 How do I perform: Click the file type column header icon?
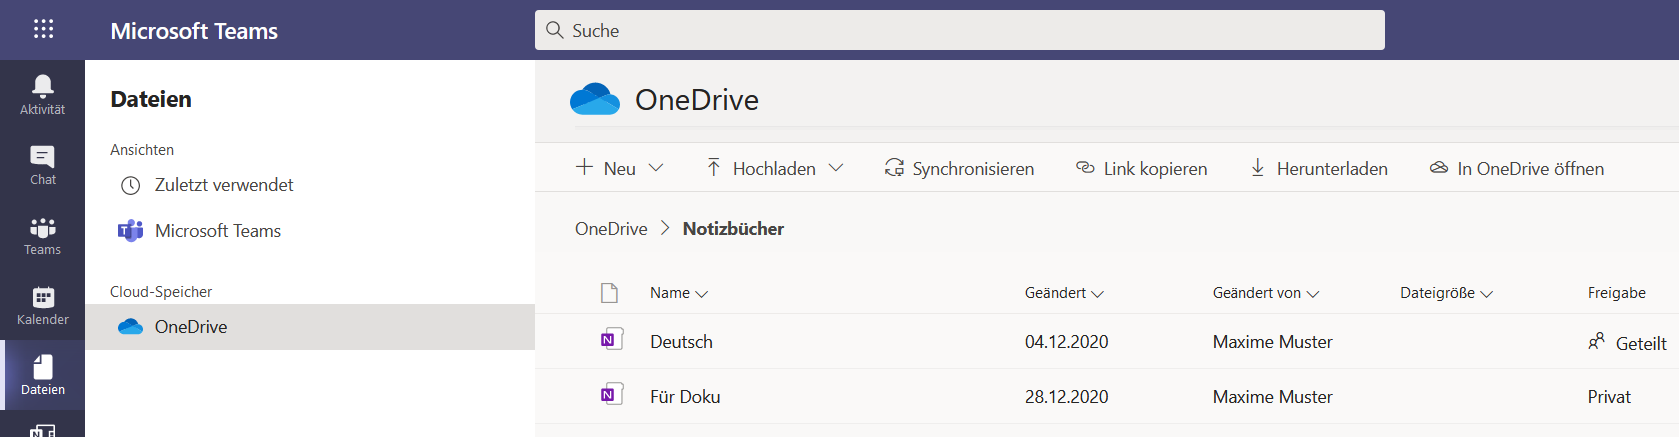[x=609, y=293]
